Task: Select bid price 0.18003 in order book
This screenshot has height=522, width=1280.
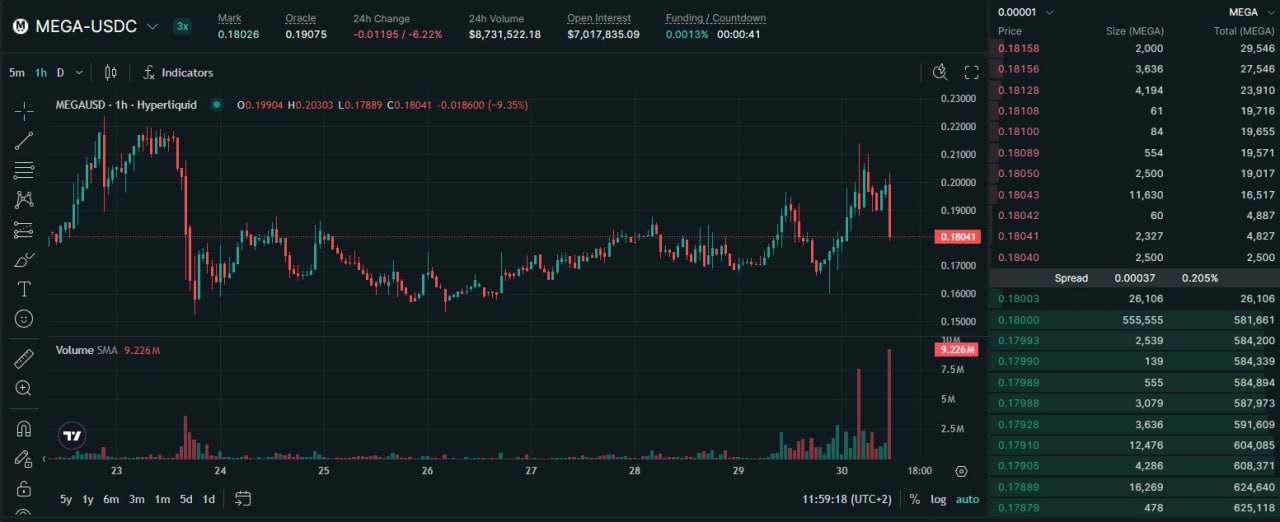Action: 1018,299
